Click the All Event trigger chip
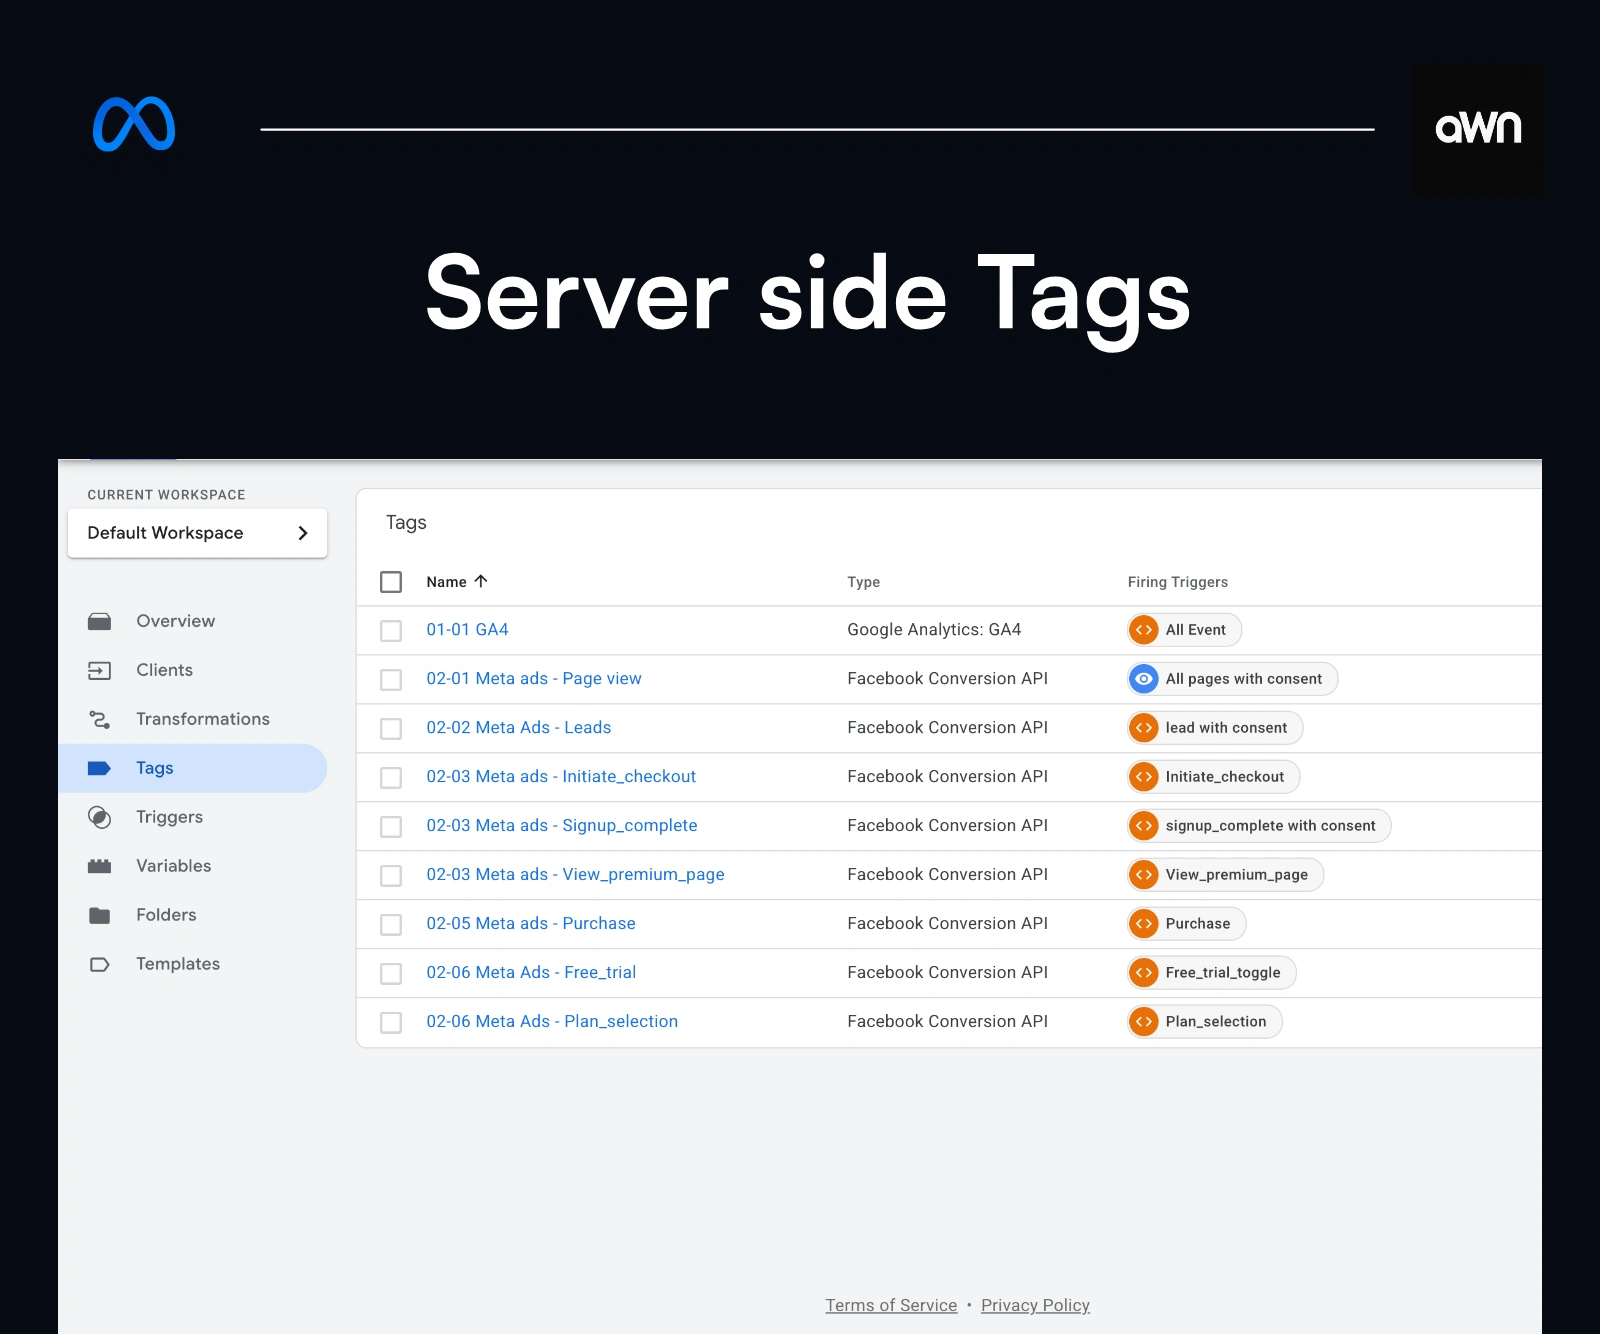This screenshot has width=1600, height=1334. click(x=1185, y=630)
